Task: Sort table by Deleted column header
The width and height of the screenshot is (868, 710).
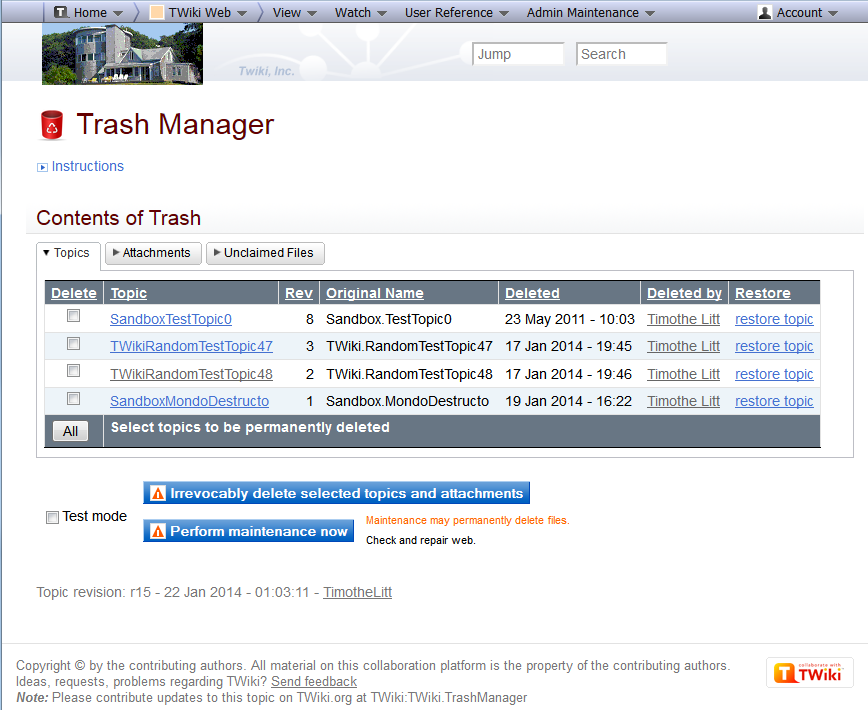Action: [532, 293]
